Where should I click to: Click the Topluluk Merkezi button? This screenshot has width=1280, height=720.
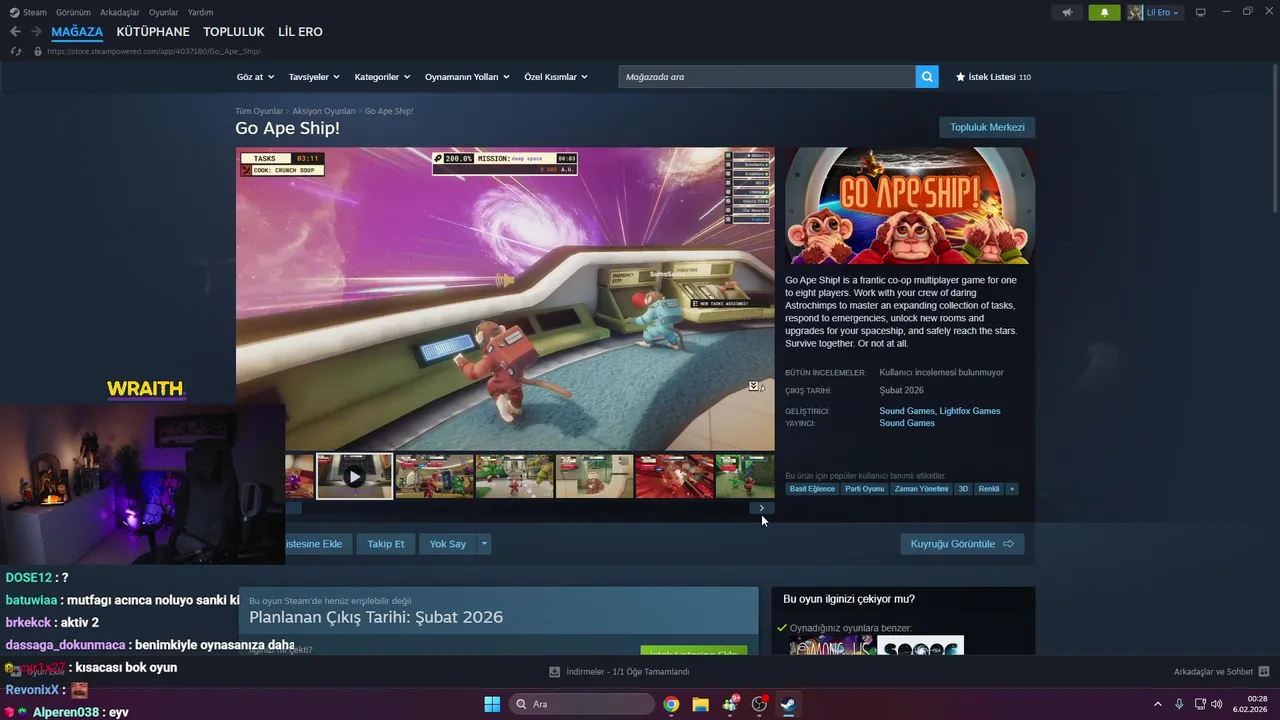pos(987,127)
